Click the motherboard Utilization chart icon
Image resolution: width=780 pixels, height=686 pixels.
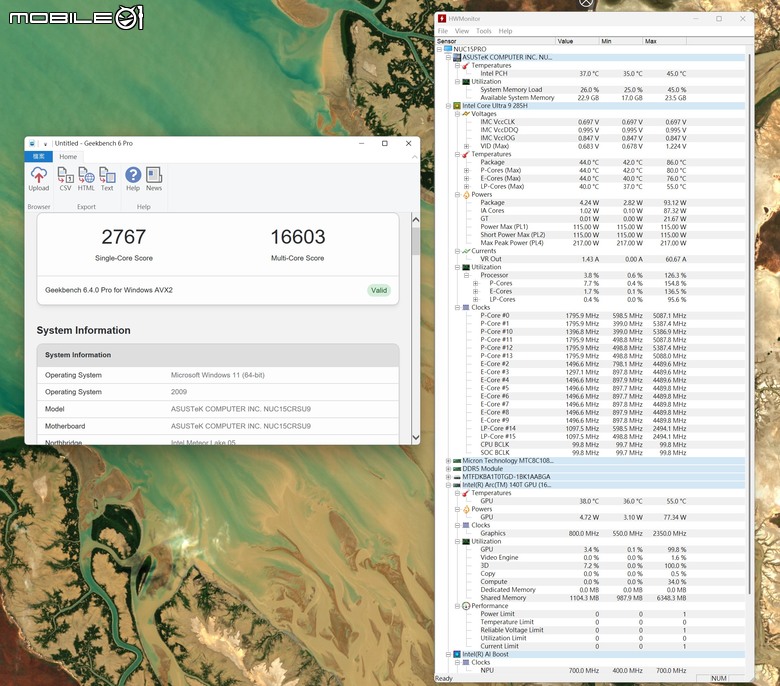point(466,82)
